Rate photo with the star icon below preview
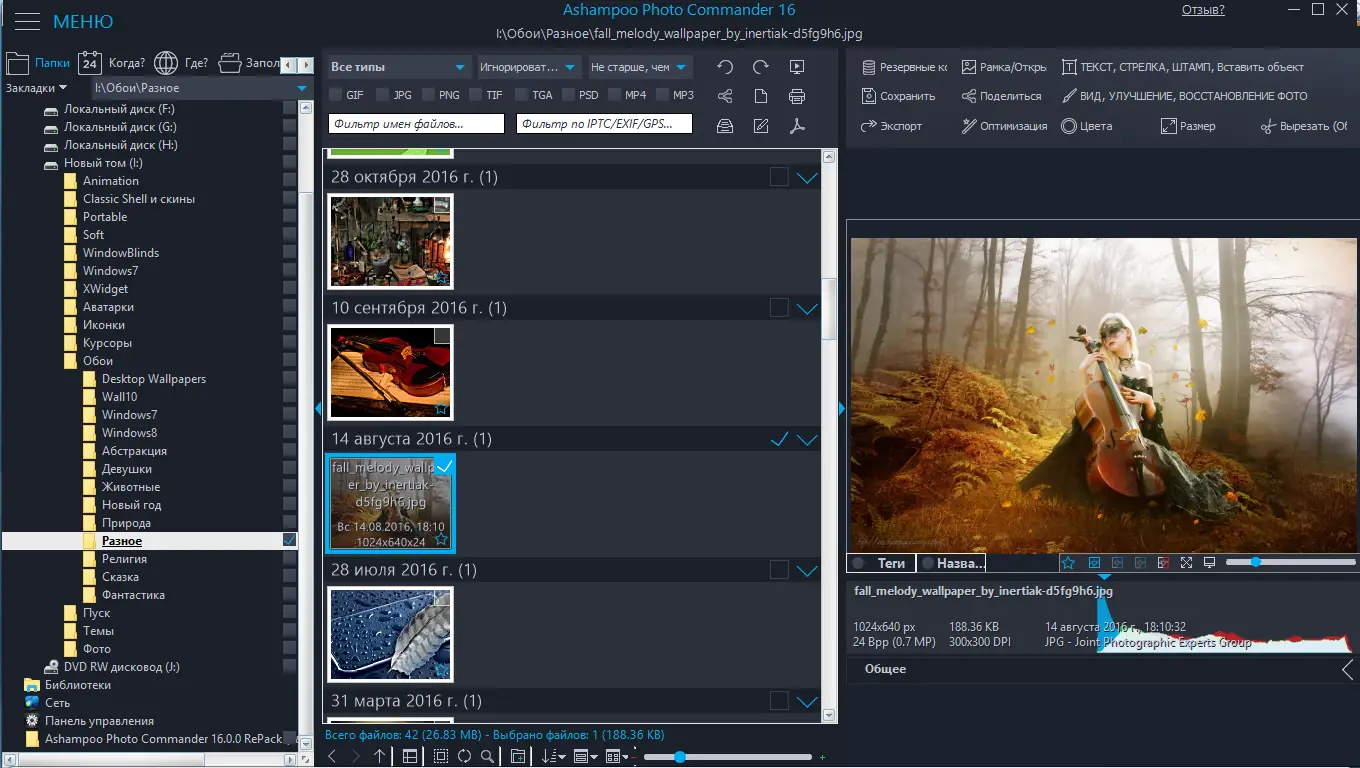This screenshot has height=768, width=1360. point(1068,562)
